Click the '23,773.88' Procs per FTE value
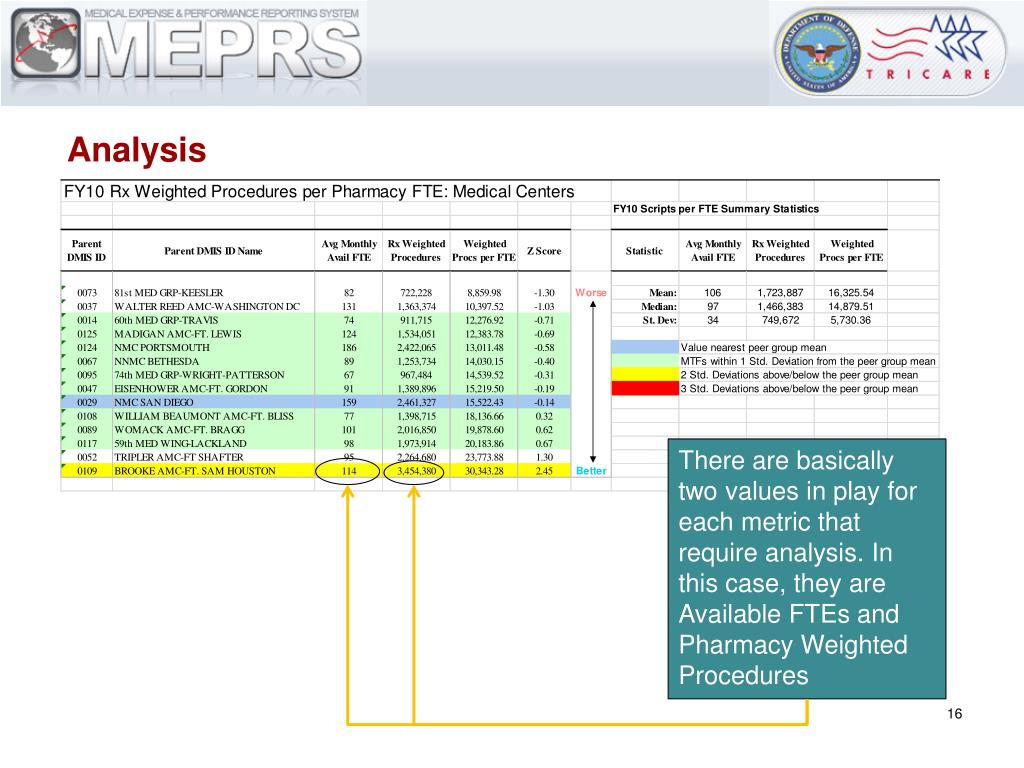The height and width of the screenshot is (768, 1024). click(x=484, y=457)
